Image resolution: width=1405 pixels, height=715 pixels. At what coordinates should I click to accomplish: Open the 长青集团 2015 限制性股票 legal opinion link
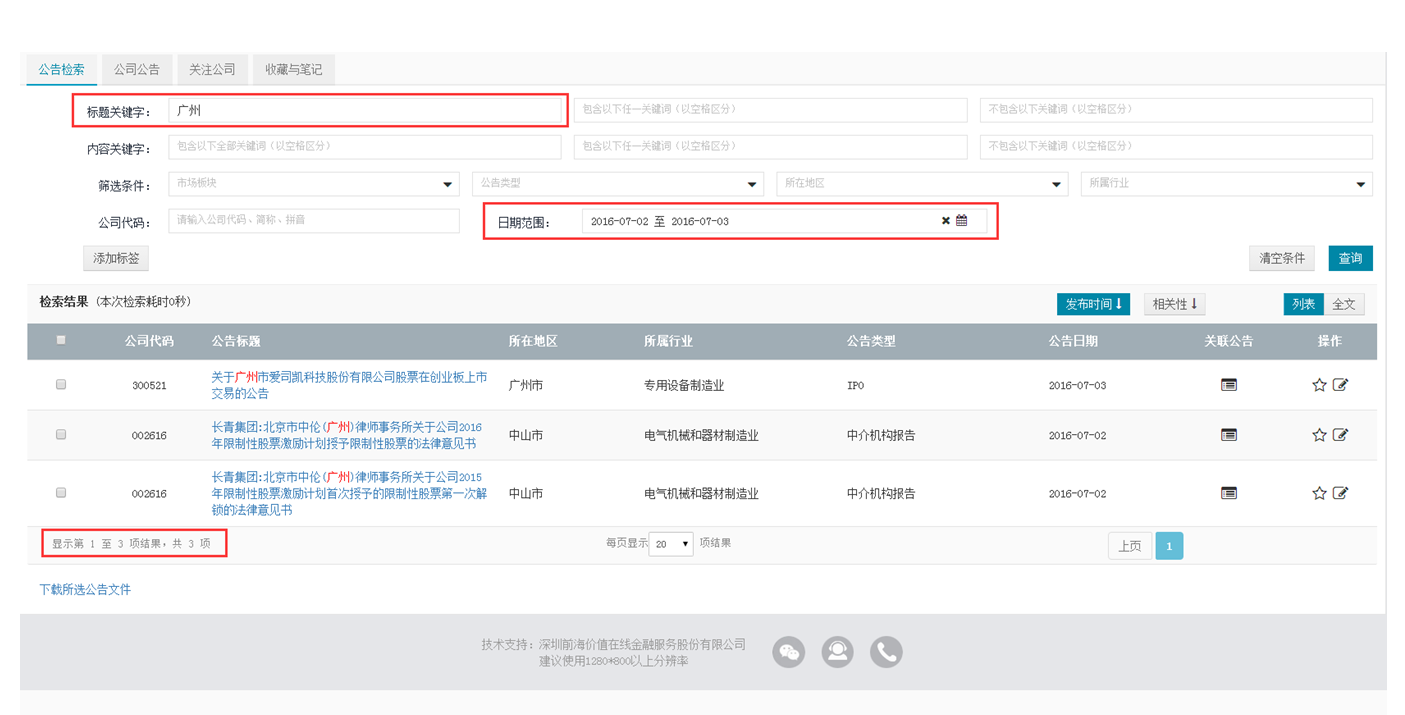tap(349, 493)
